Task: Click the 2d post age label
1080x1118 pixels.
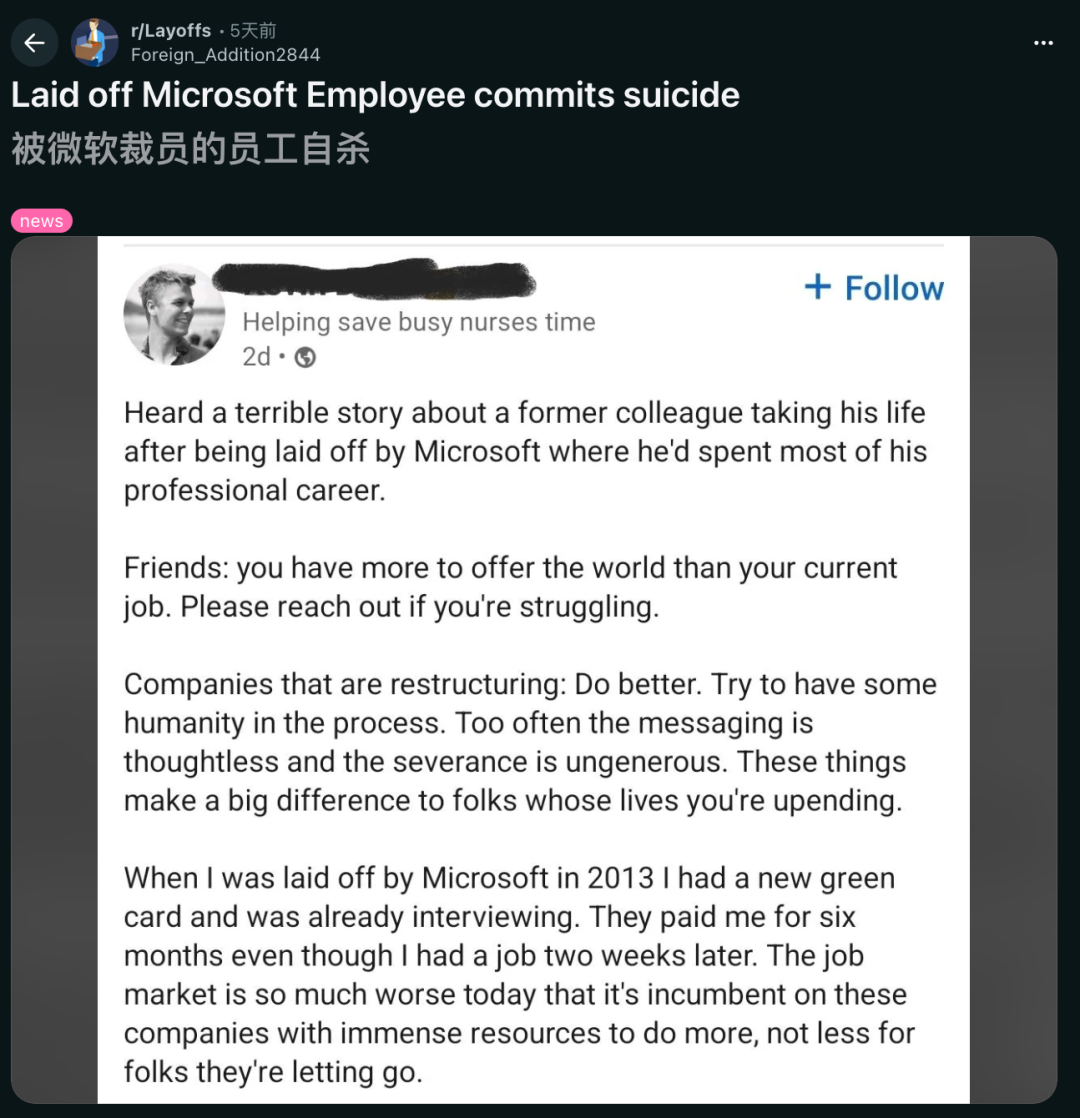Action: pyautogui.click(x=256, y=357)
